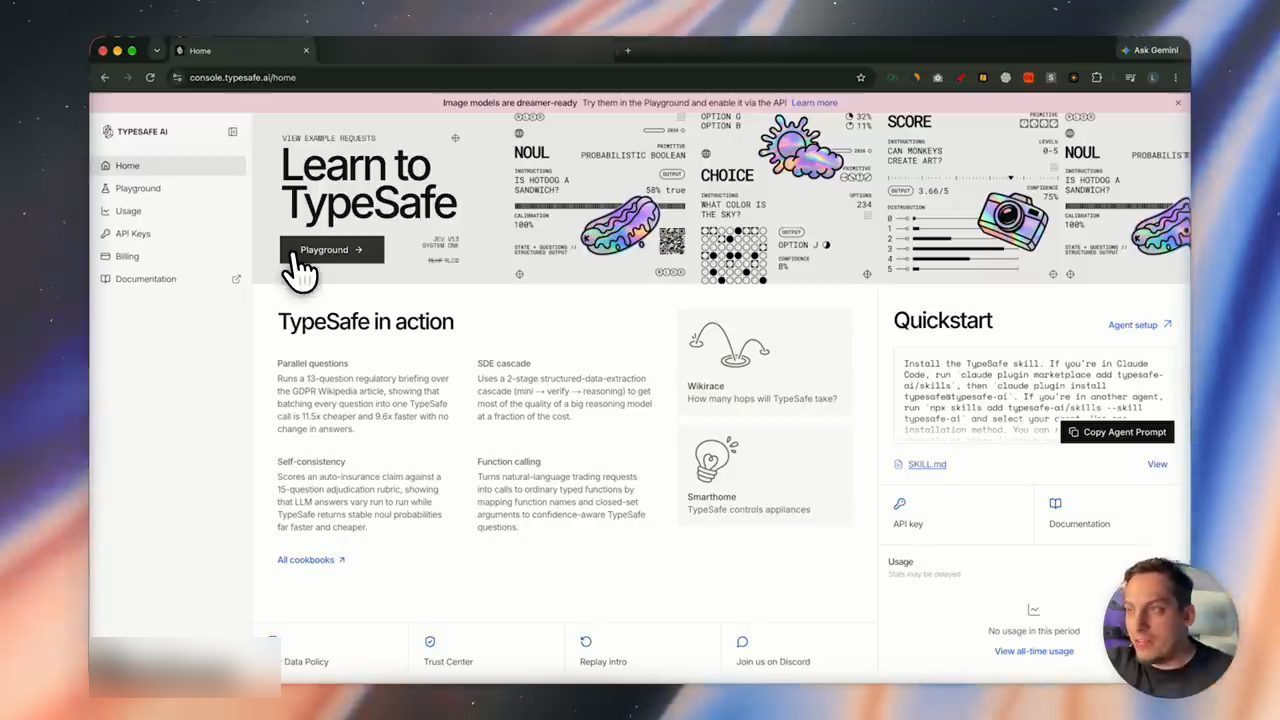
Task: Click the Replay intro icon
Action: point(586,641)
